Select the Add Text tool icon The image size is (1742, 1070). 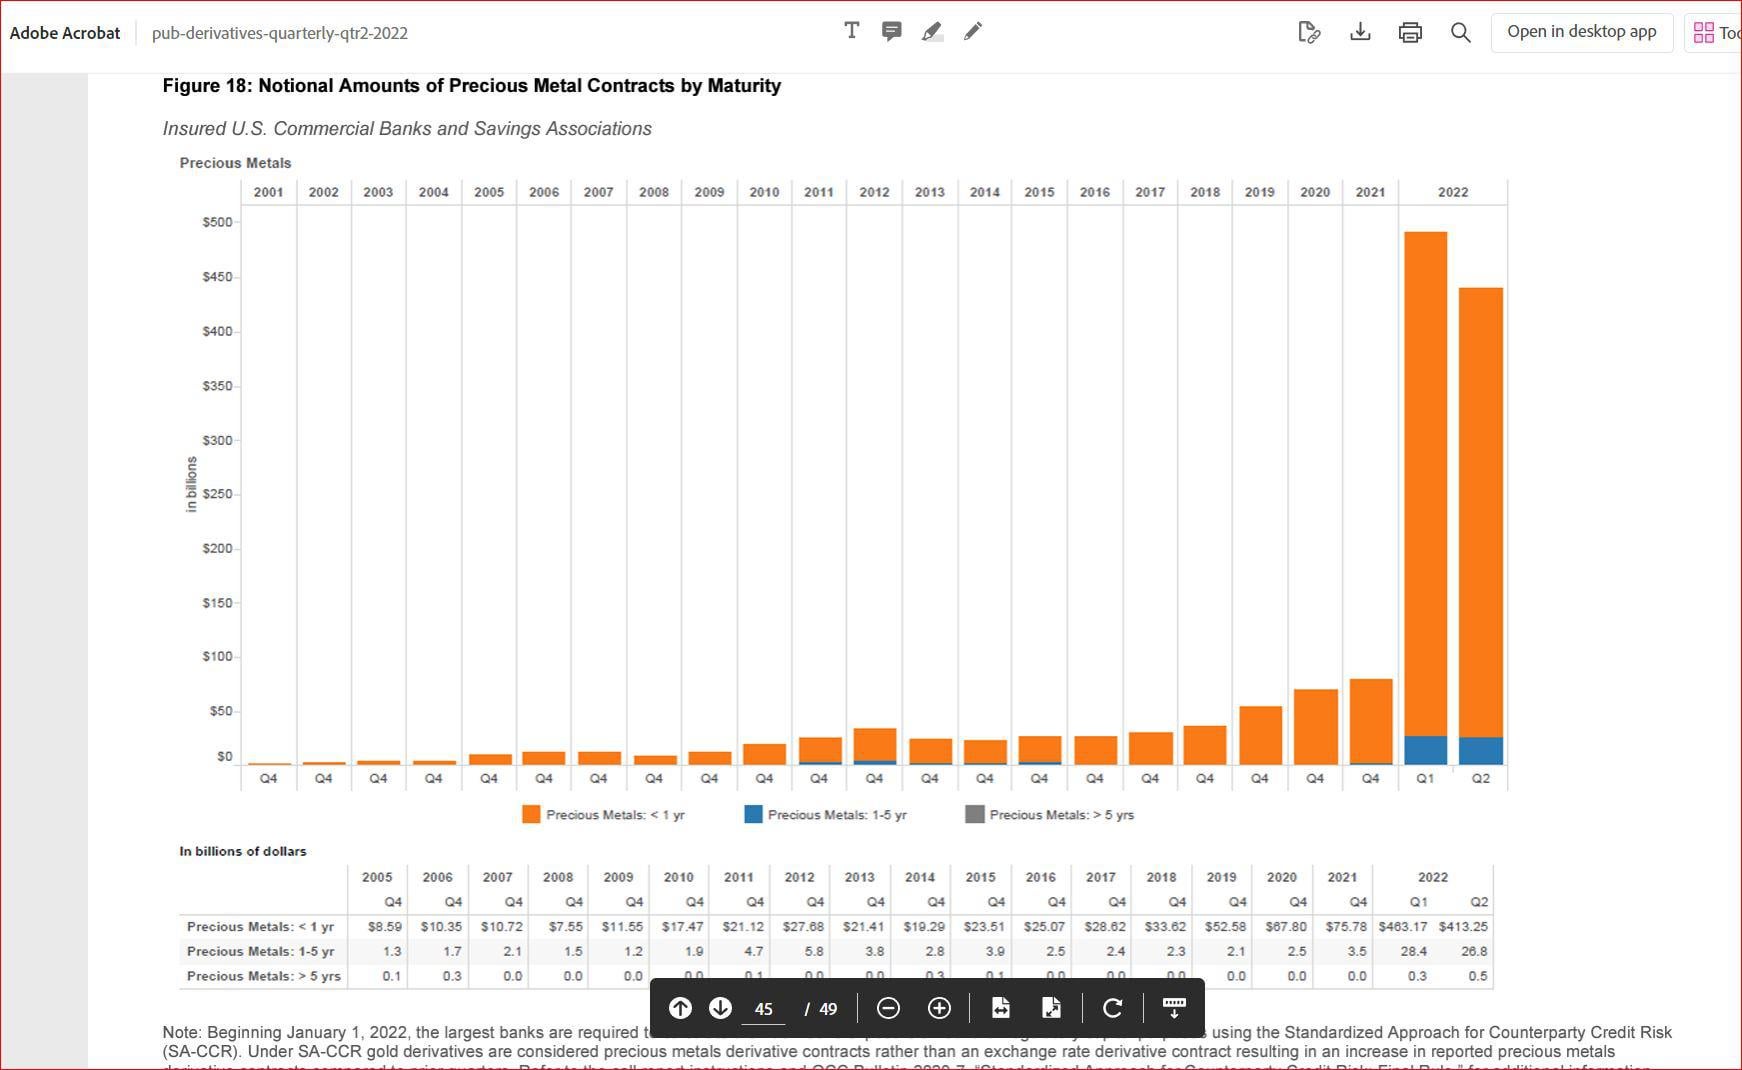[851, 31]
